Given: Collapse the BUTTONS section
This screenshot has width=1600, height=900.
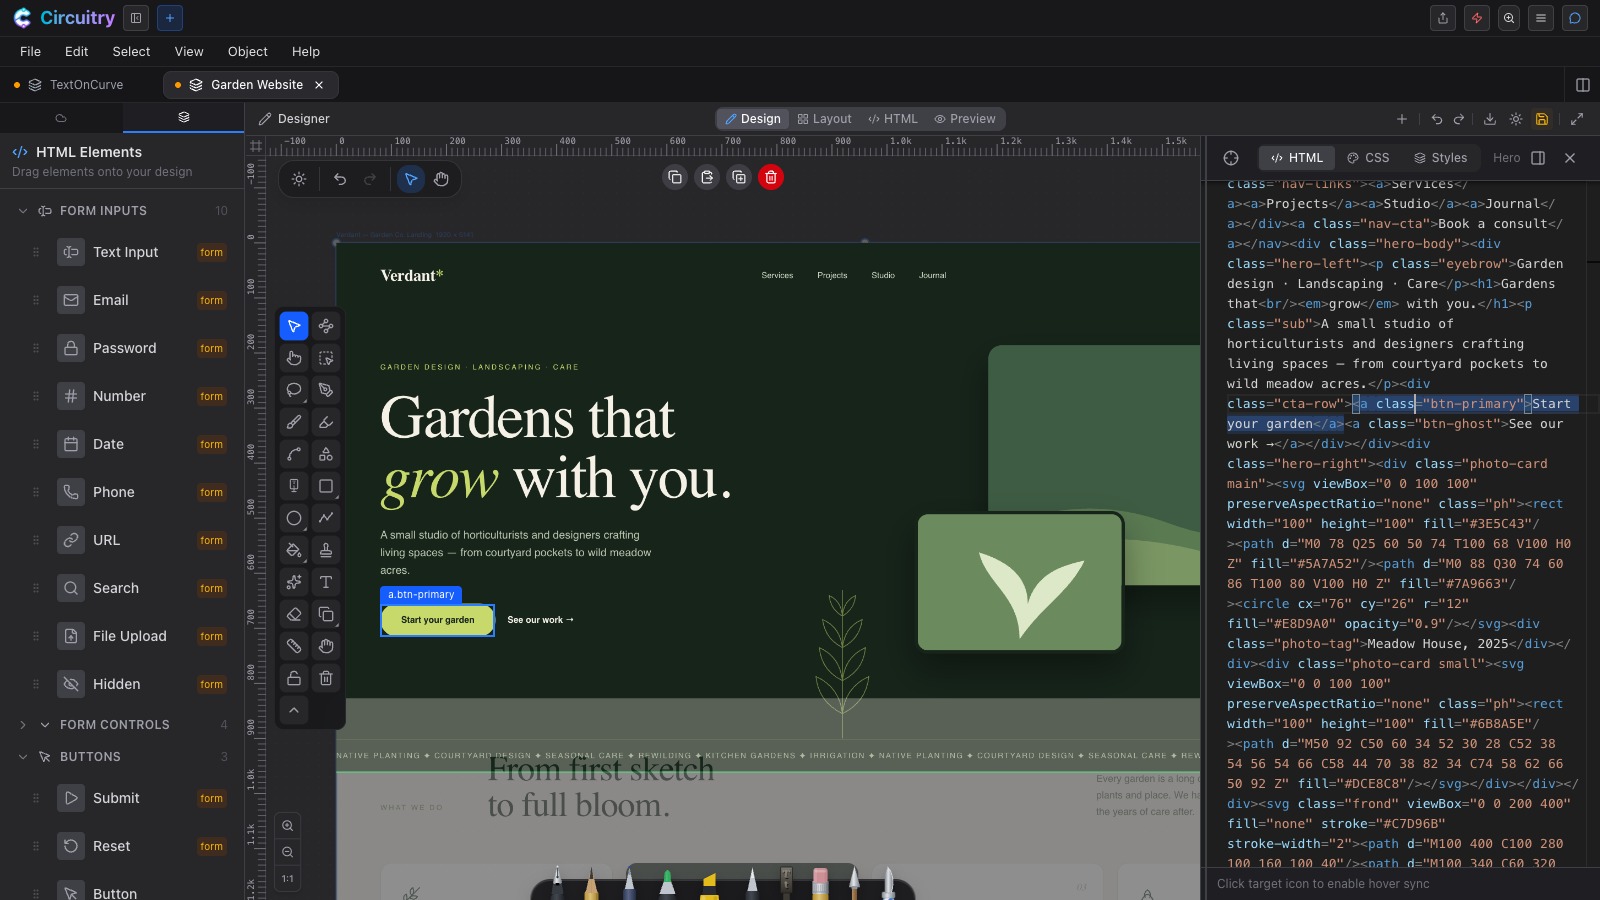Looking at the screenshot, I should tap(23, 757).
